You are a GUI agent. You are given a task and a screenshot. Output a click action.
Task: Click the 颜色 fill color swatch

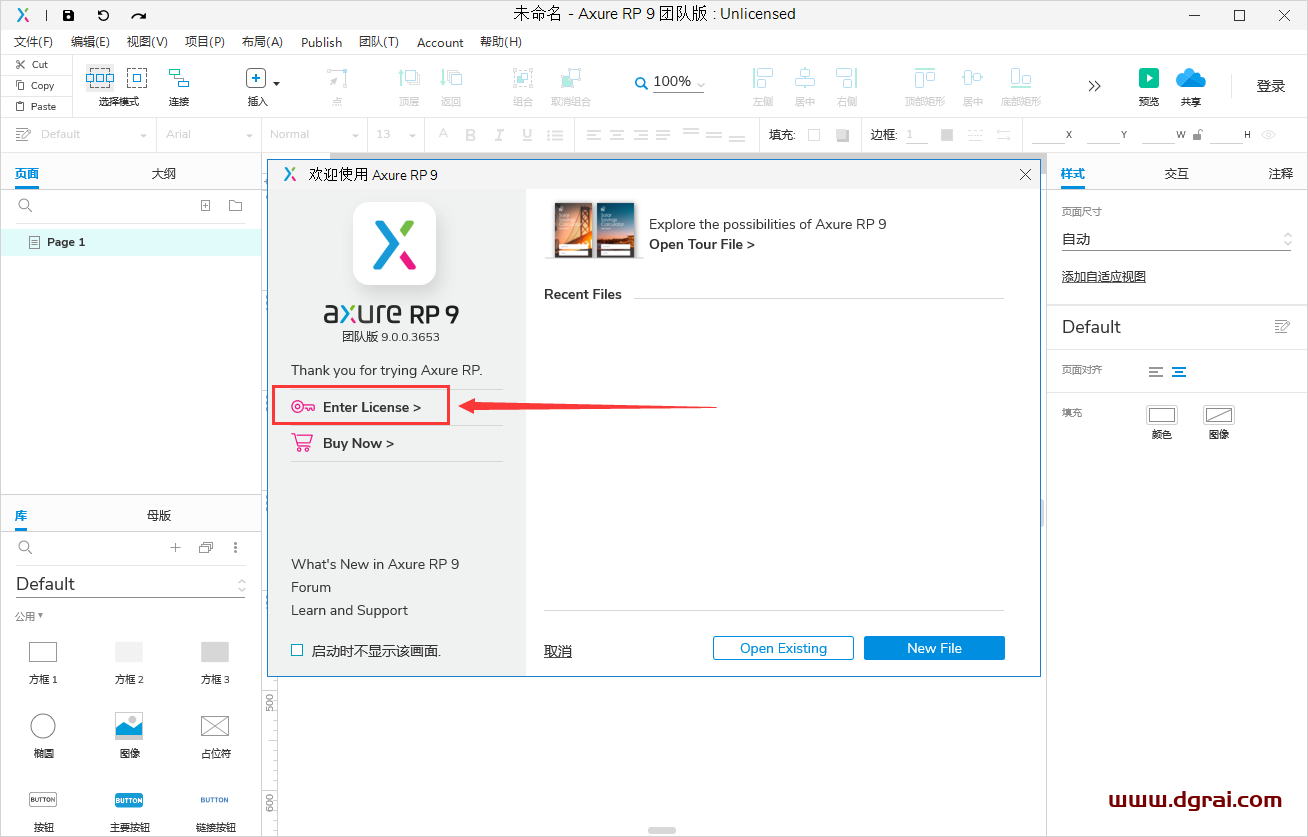click(x=1162, y=416)
